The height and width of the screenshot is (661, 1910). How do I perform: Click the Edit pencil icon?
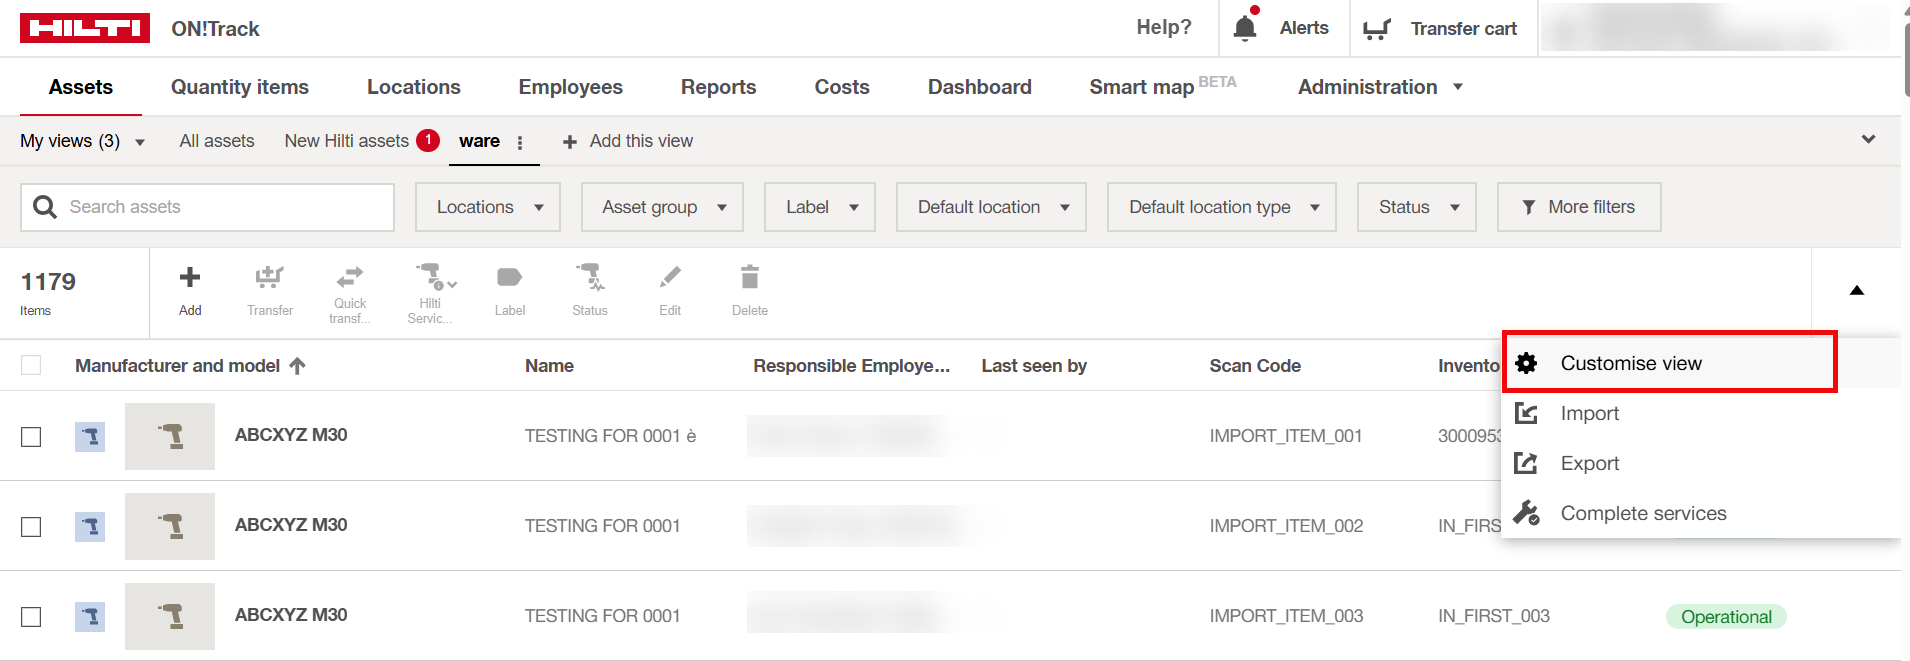click(670, 277)
